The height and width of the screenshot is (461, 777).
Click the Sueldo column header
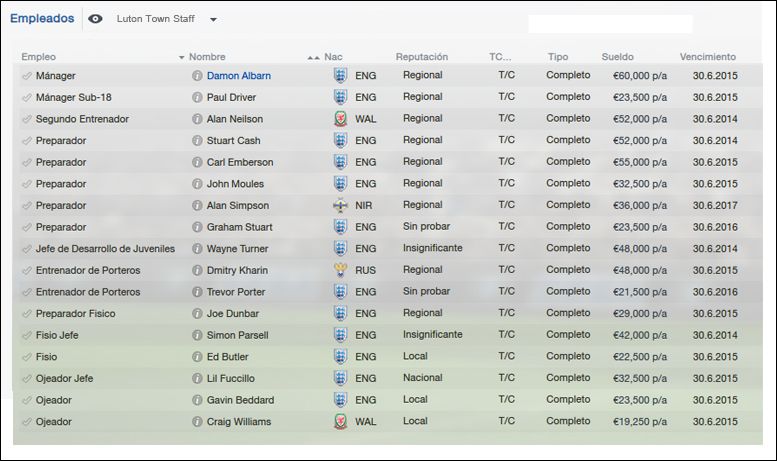(617, 57)
